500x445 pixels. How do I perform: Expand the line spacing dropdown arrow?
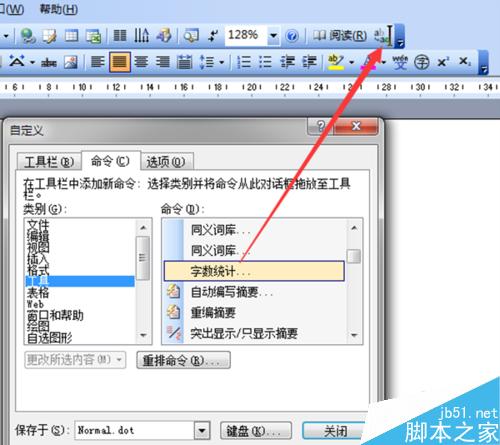click(221, 62)
